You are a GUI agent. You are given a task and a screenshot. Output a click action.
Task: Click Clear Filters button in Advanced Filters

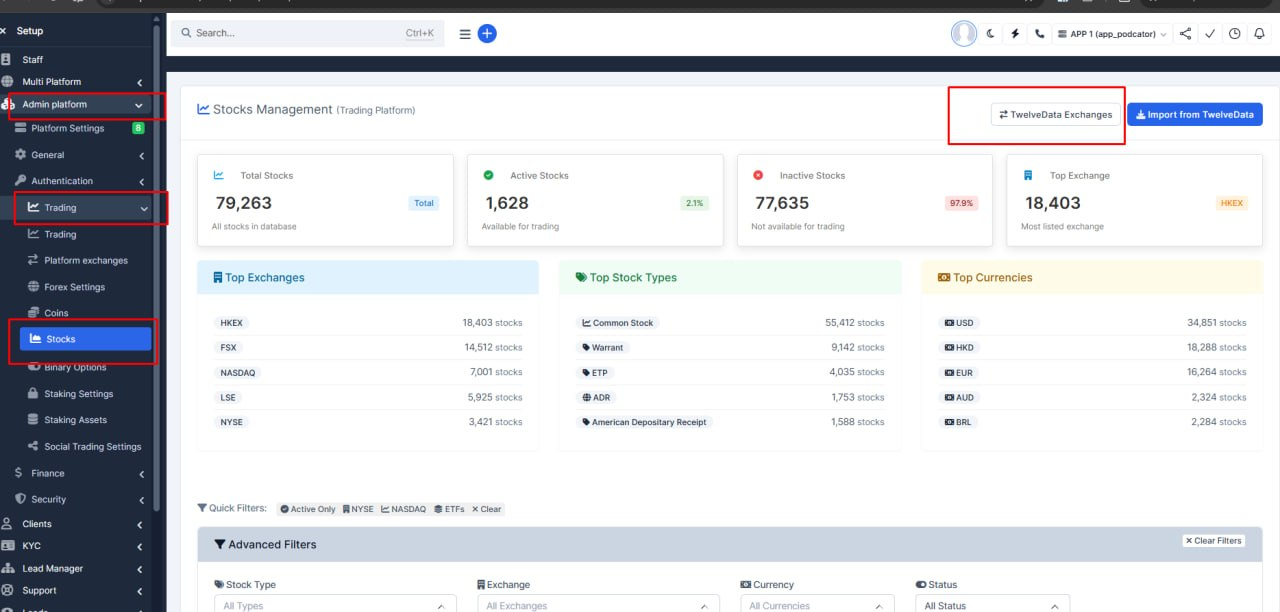coord(1214,541)
